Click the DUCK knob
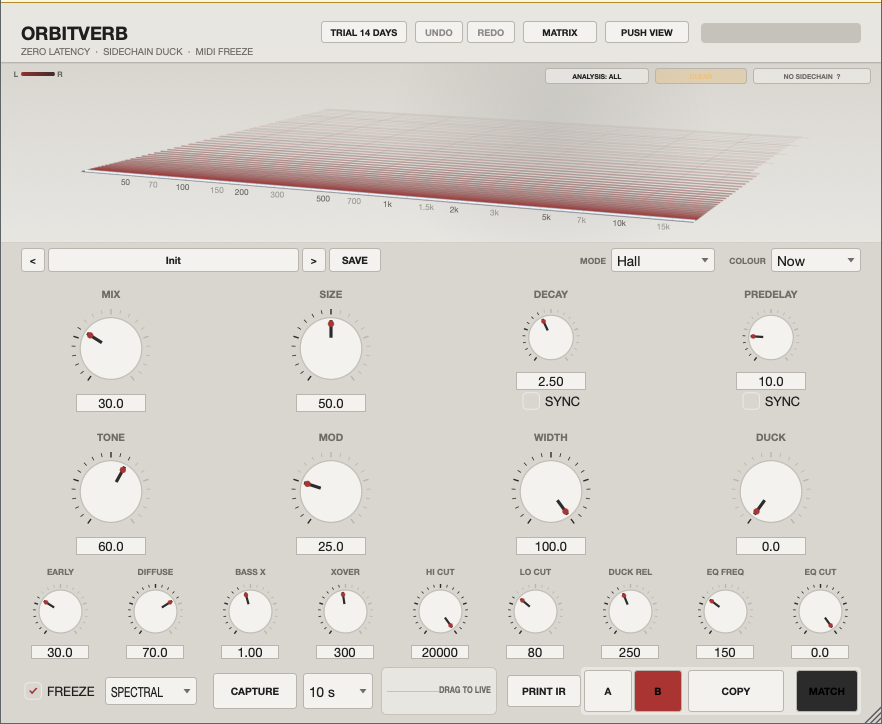This screenshot has width=882, height=724. pyautogui.click(x=771, y=491)
